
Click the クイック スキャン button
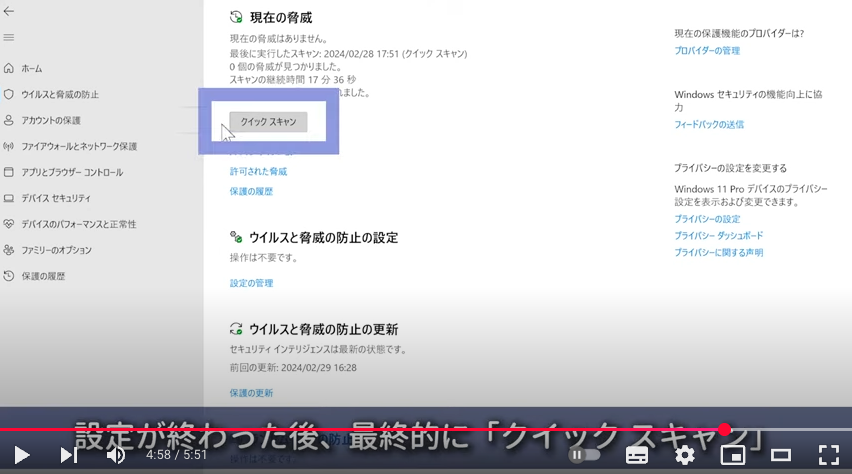pyautogui.click(x=268, y=122)
